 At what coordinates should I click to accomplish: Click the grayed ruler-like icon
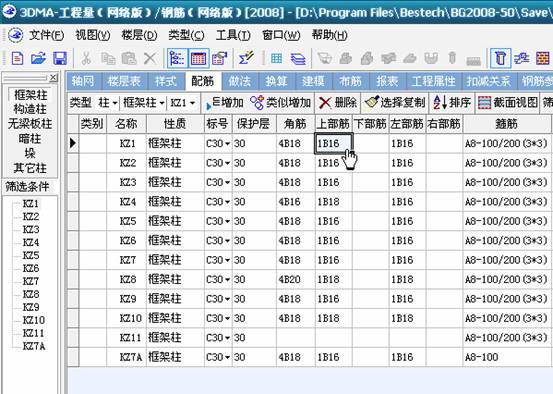click(x=473, y=61)
